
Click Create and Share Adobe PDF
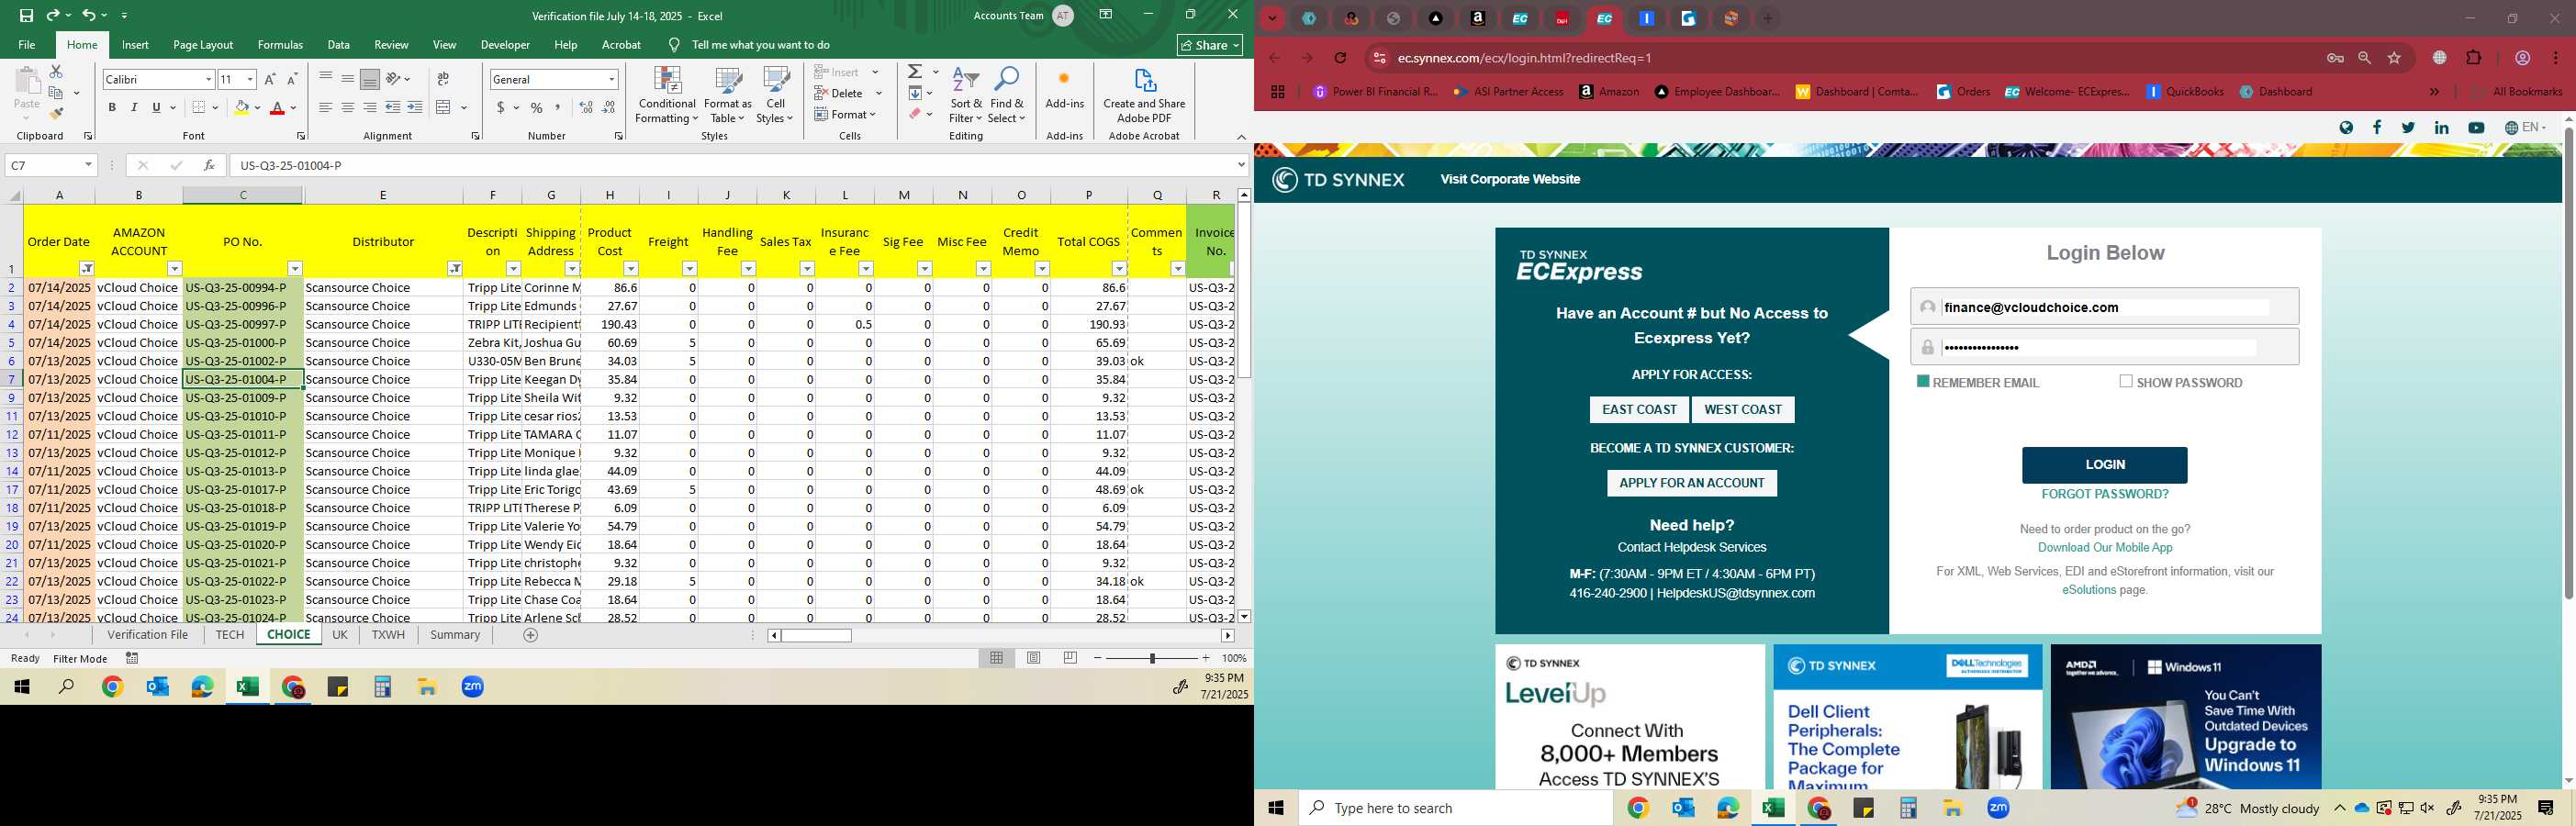(x=1144, y=96)
